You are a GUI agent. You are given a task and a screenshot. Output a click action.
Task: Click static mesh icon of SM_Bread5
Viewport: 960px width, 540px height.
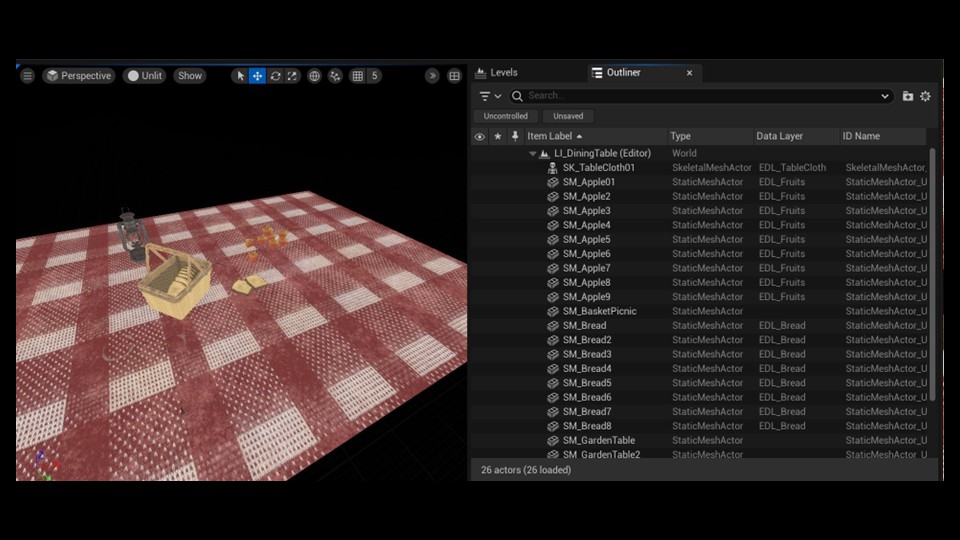point(553,384)
